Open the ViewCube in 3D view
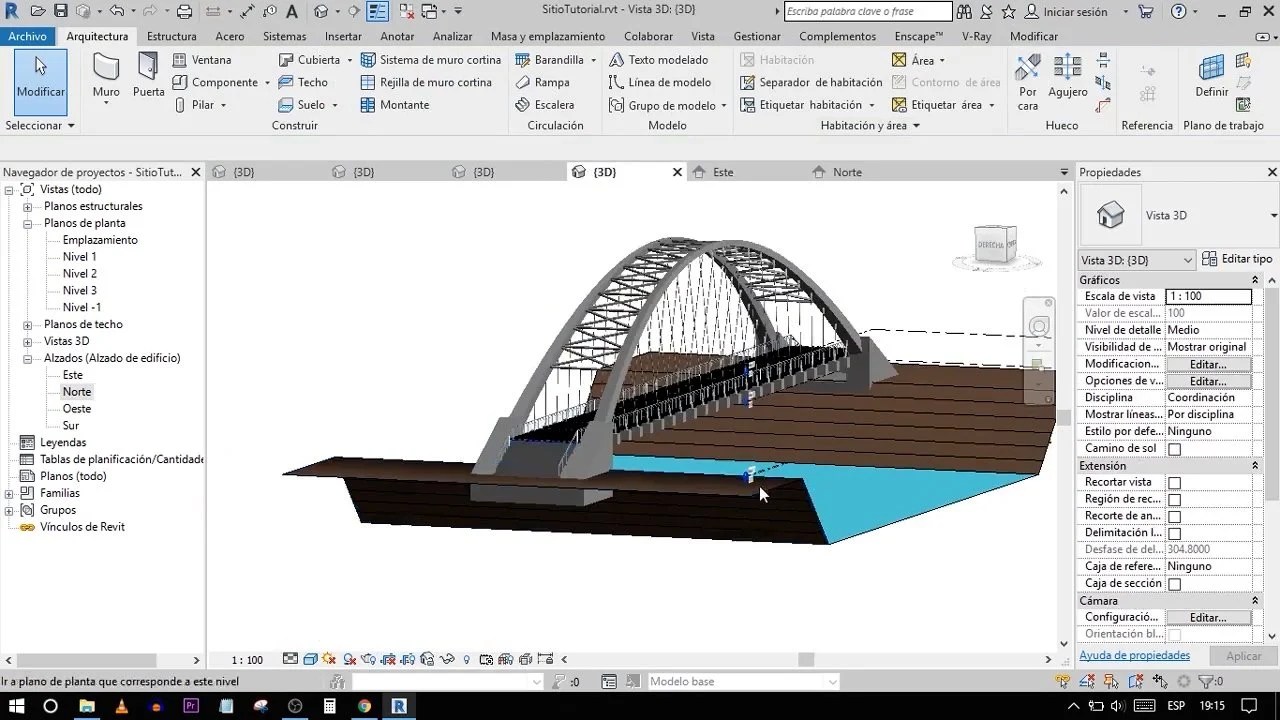Image resolution: width=1280 pixels, height=720 pixels. pyautogui.click(x=995, y=245)
